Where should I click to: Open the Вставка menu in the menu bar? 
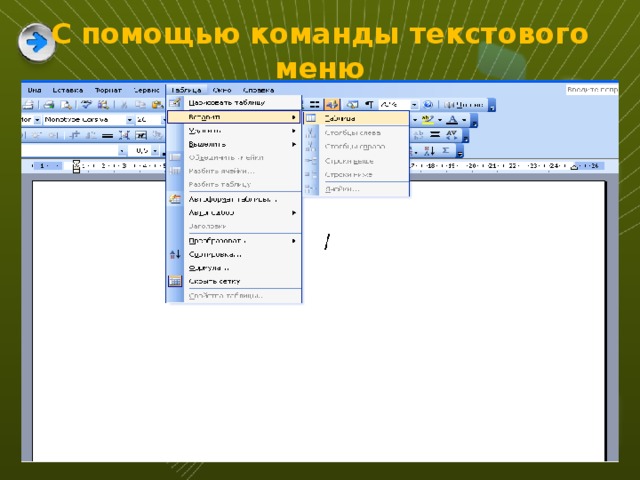(68, 90)
